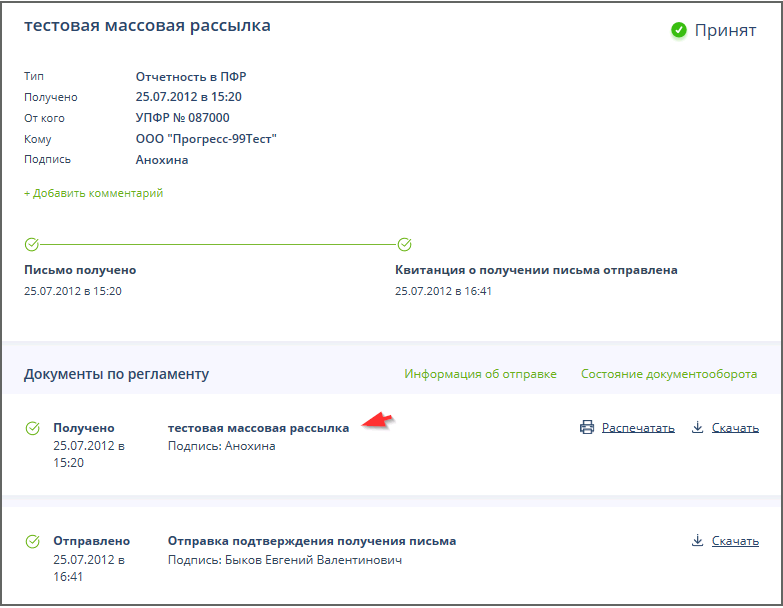Click the 'Документы по регламенту' section header

coord(116,374)
